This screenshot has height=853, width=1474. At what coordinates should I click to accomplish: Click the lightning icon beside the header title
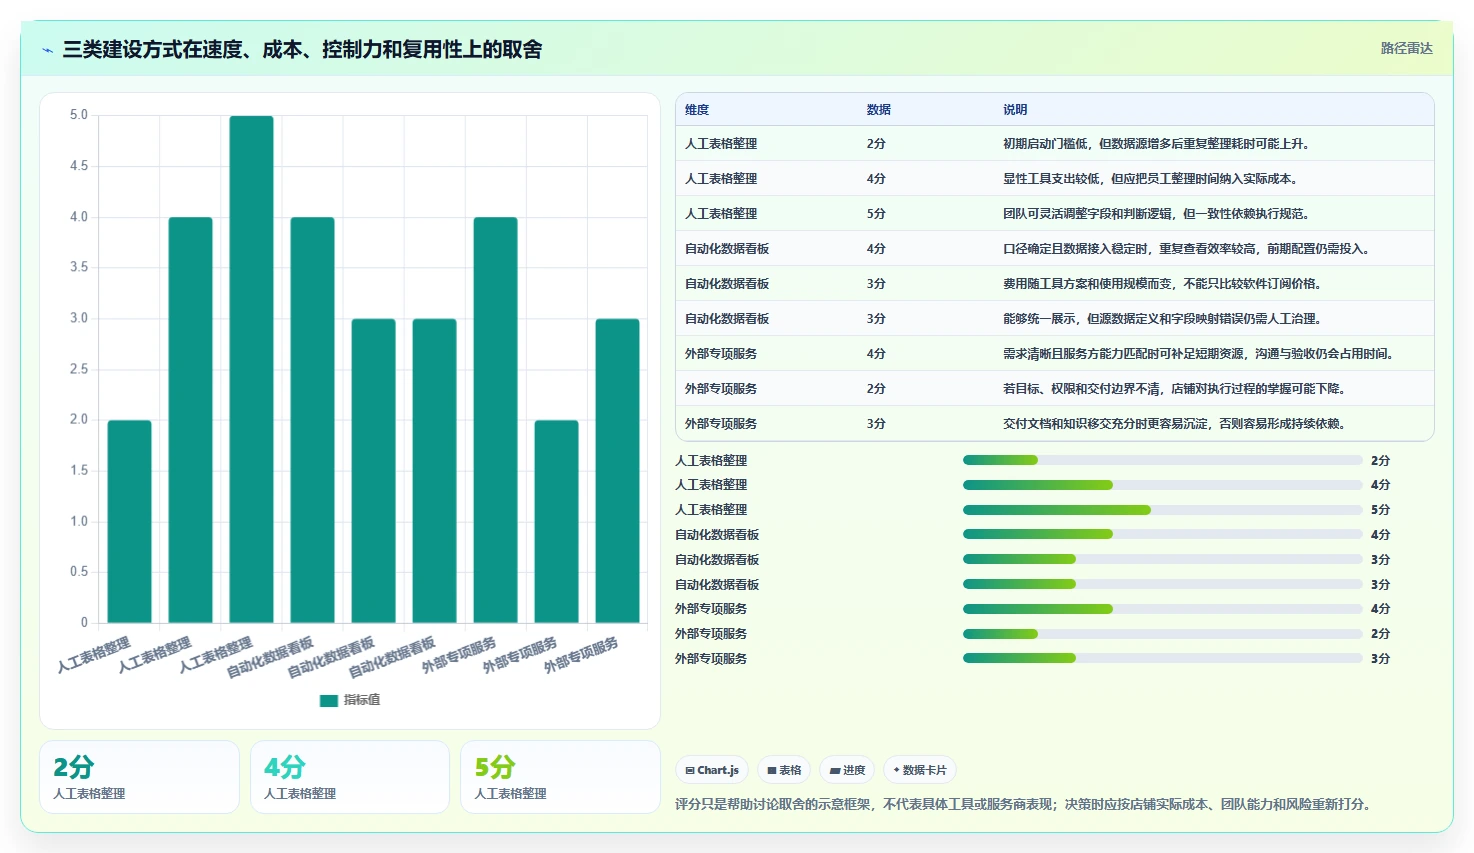(48, 50)
